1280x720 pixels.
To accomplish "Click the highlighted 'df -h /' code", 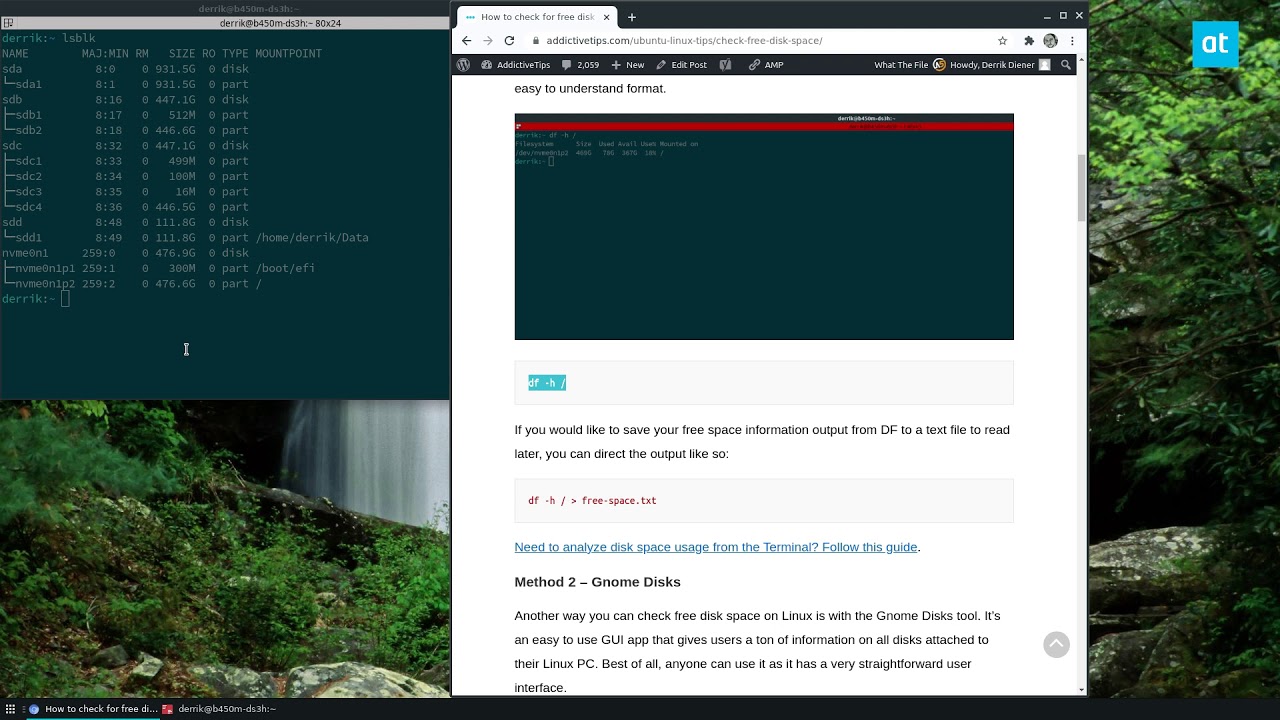I will click(x=547, y=383).
